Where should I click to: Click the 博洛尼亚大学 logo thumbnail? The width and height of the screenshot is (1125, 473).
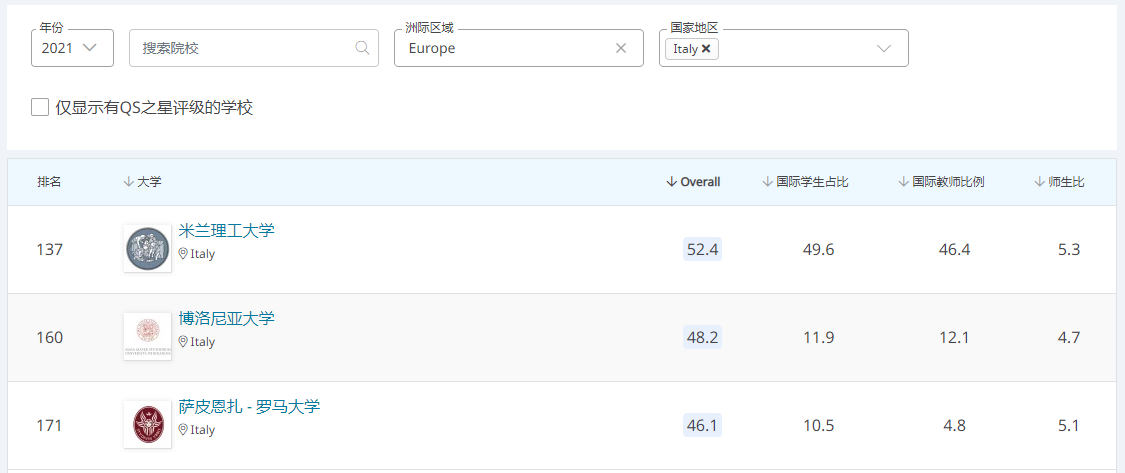[147, 336]
